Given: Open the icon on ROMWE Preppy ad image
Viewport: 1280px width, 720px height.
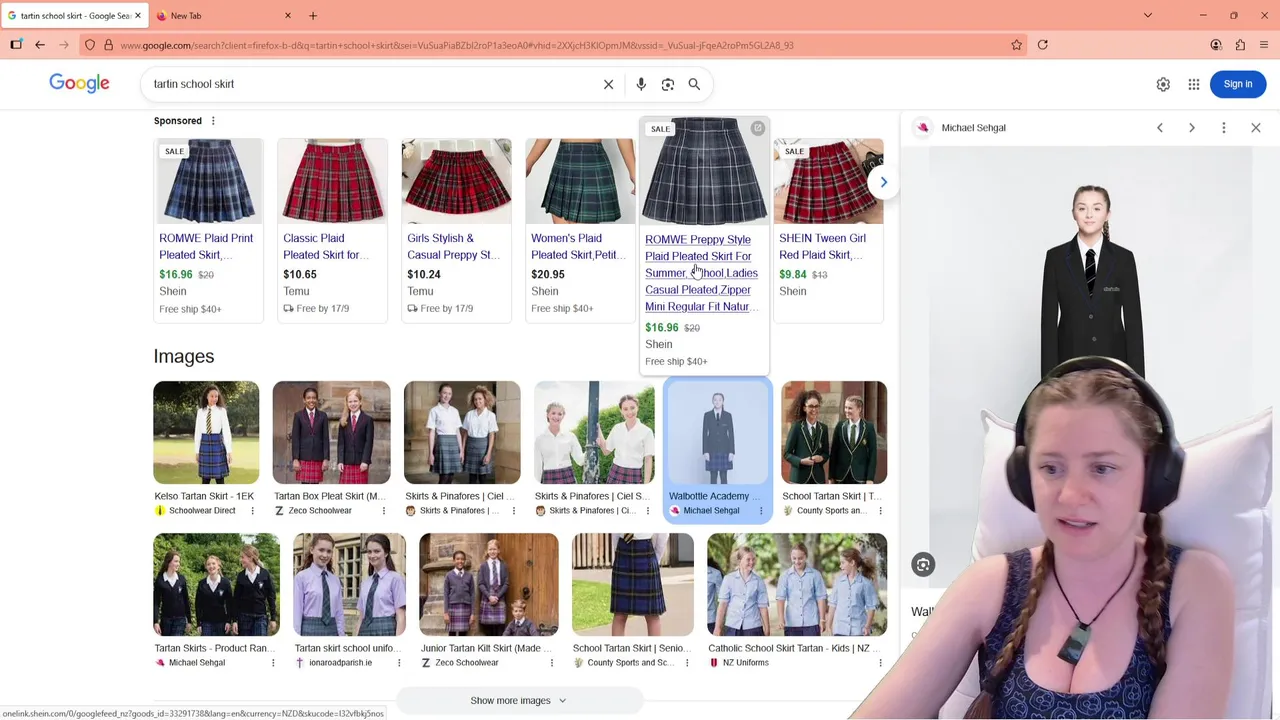Looking at the screenshot, I should pyautogui.click(x=758, y=128).
